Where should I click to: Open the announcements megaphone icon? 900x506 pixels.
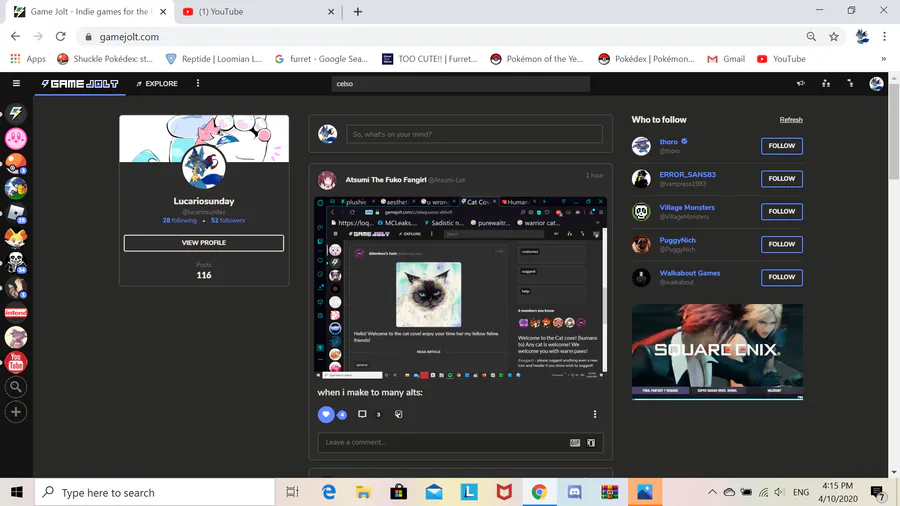coord(801,83)
